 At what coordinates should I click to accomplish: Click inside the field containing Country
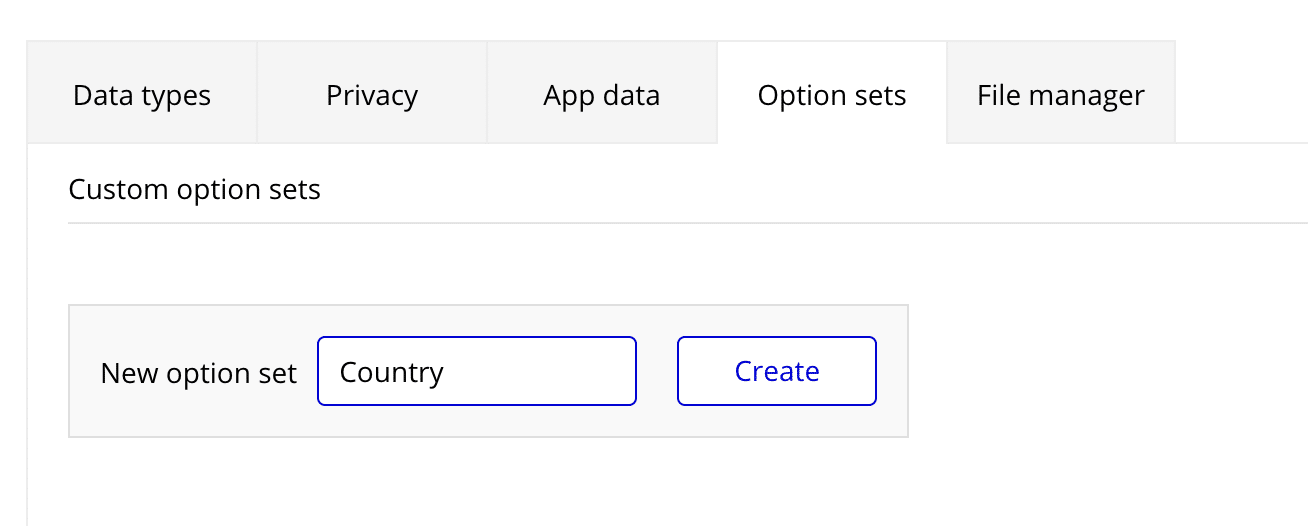tap(476, 371)
